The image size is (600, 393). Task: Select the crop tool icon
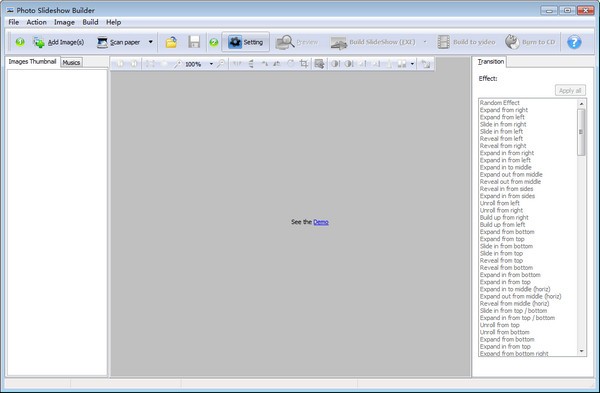304,64
